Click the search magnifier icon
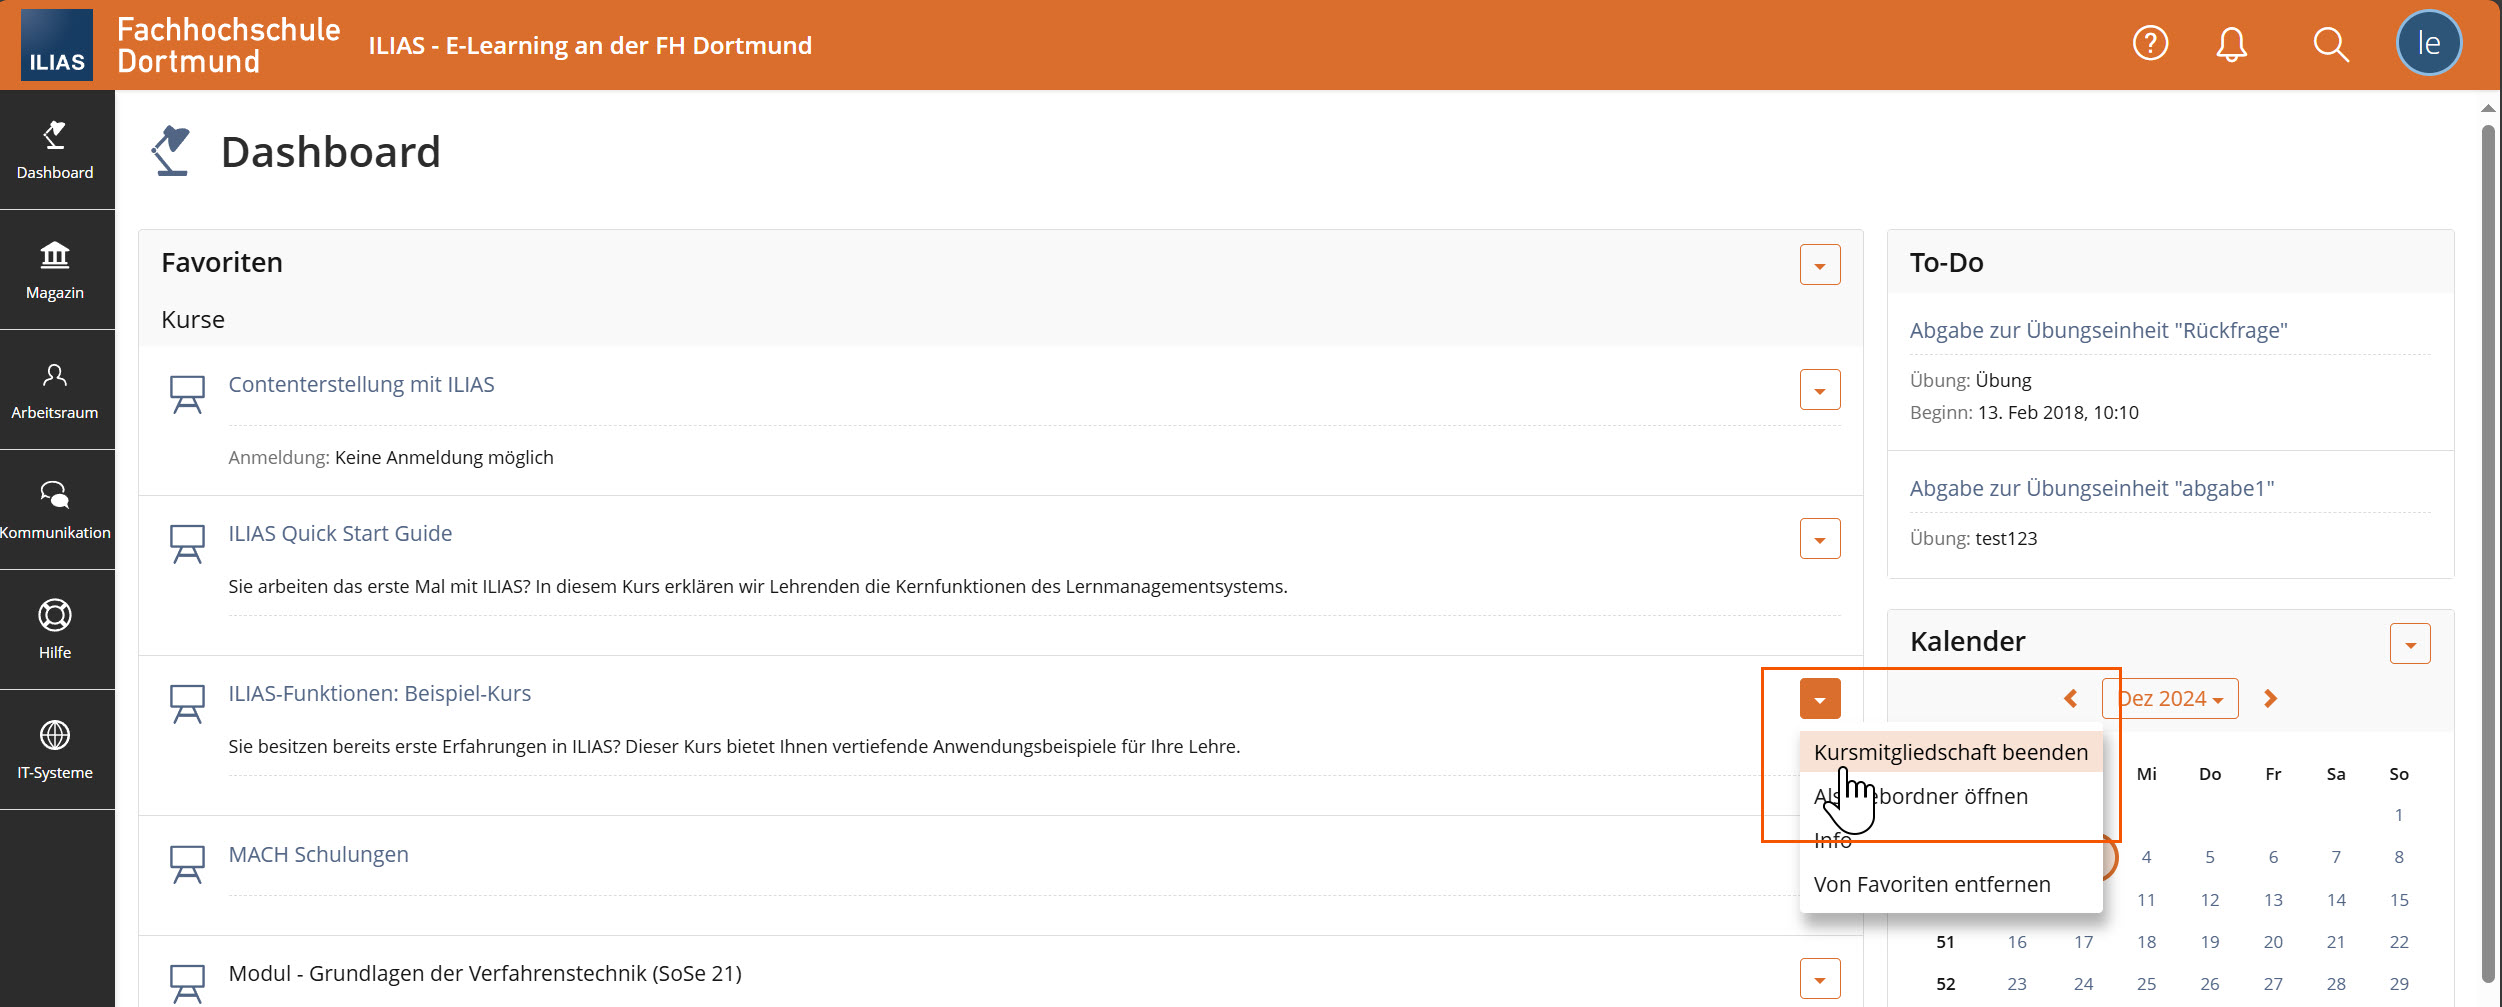The height and width of the screenshot is (1007, 2502). [2331, 43]
